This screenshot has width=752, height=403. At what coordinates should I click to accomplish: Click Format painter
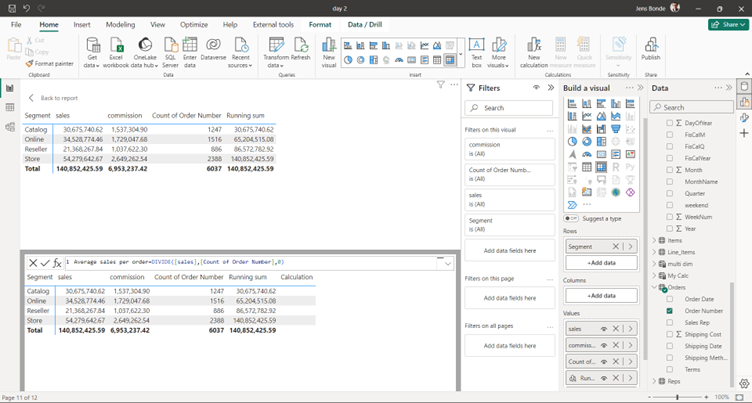pyautogui.click(x=49, y=63)
